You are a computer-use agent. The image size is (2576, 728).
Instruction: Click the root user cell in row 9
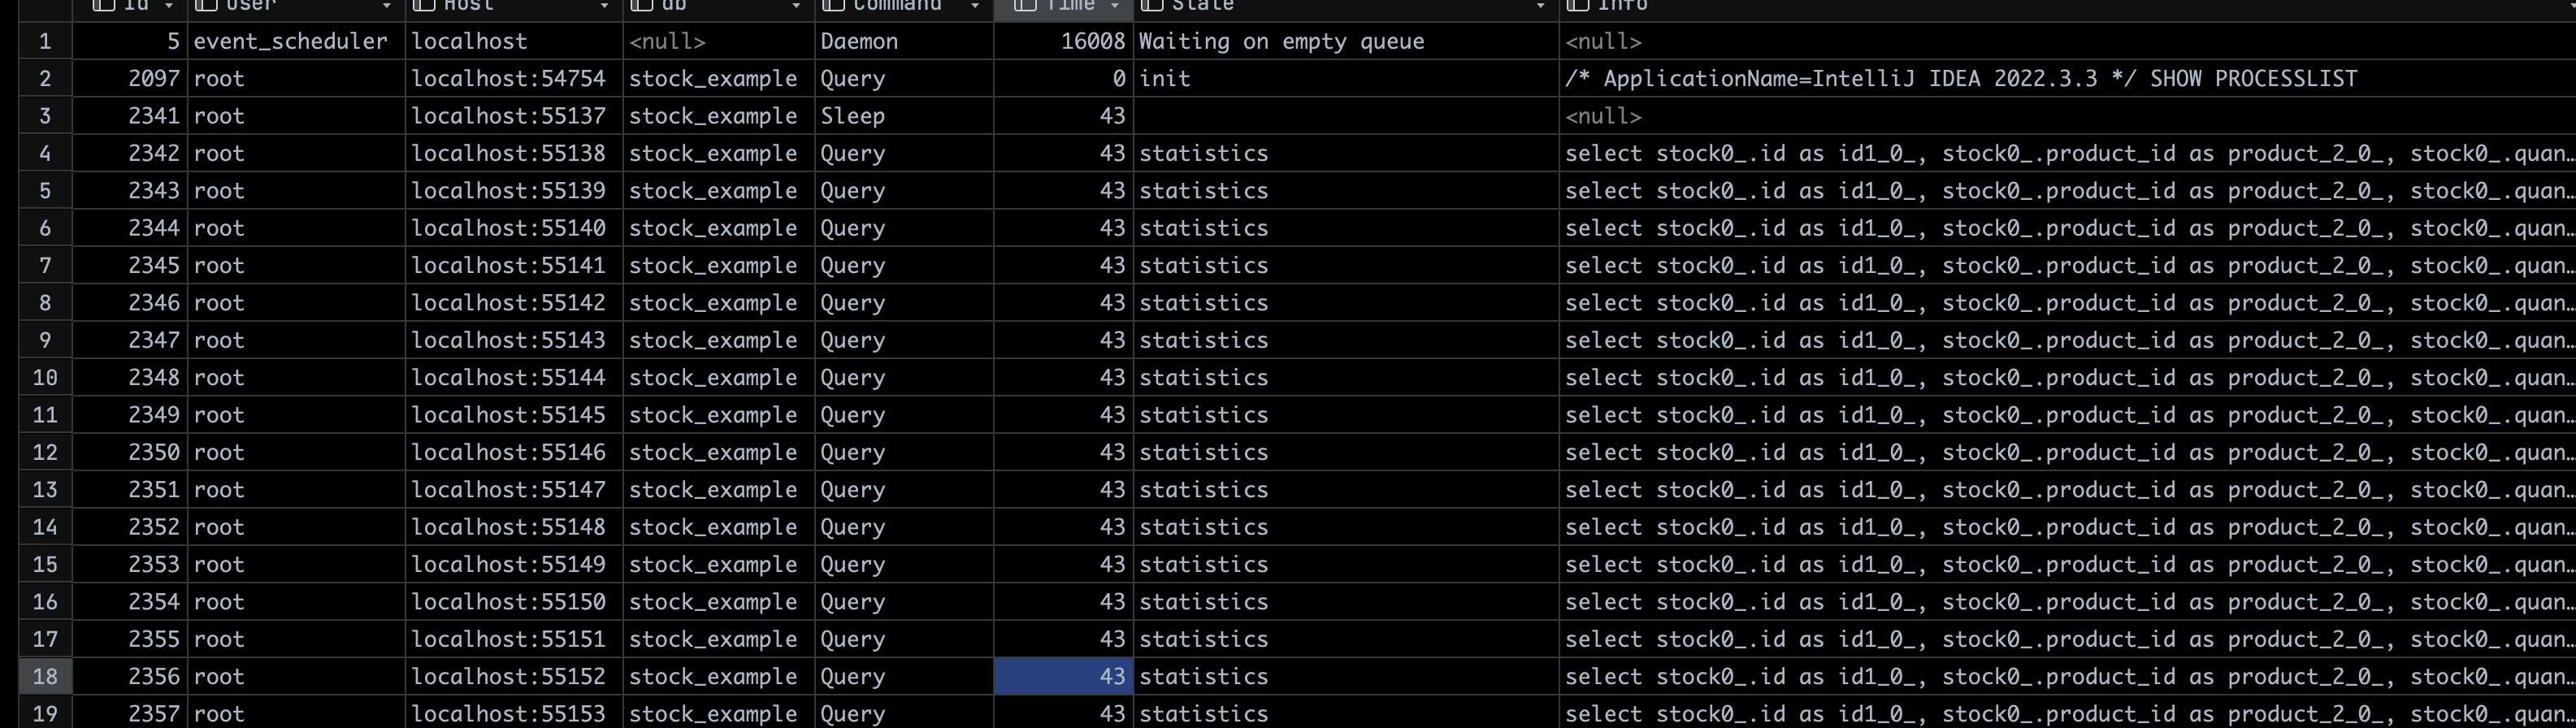tap(296, 340)
